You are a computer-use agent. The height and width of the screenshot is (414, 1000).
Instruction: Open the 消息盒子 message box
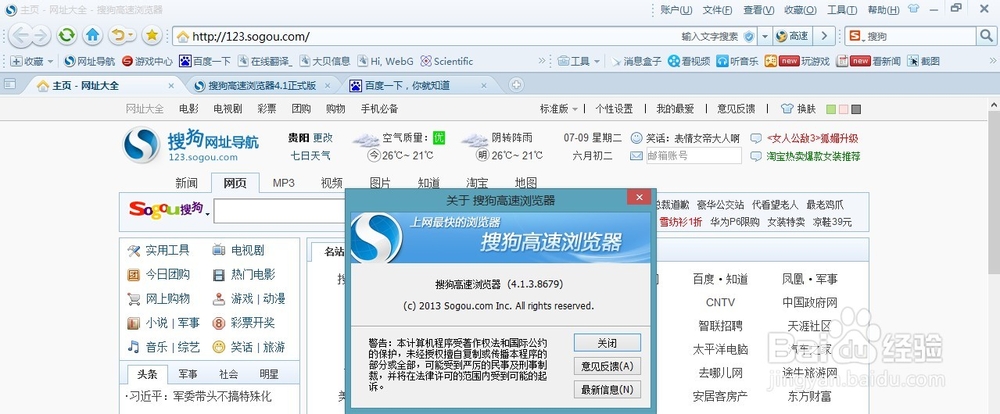636,61
